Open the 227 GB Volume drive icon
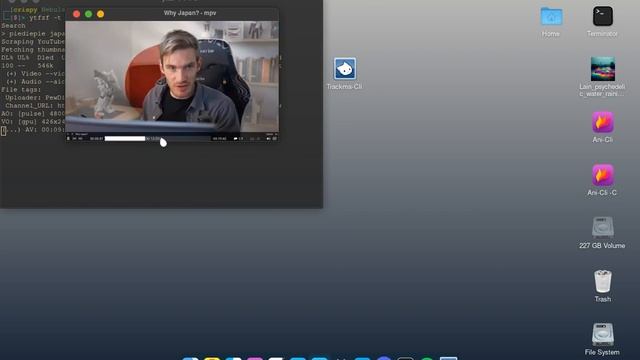 pyautogui.click(x=602, y=227)
